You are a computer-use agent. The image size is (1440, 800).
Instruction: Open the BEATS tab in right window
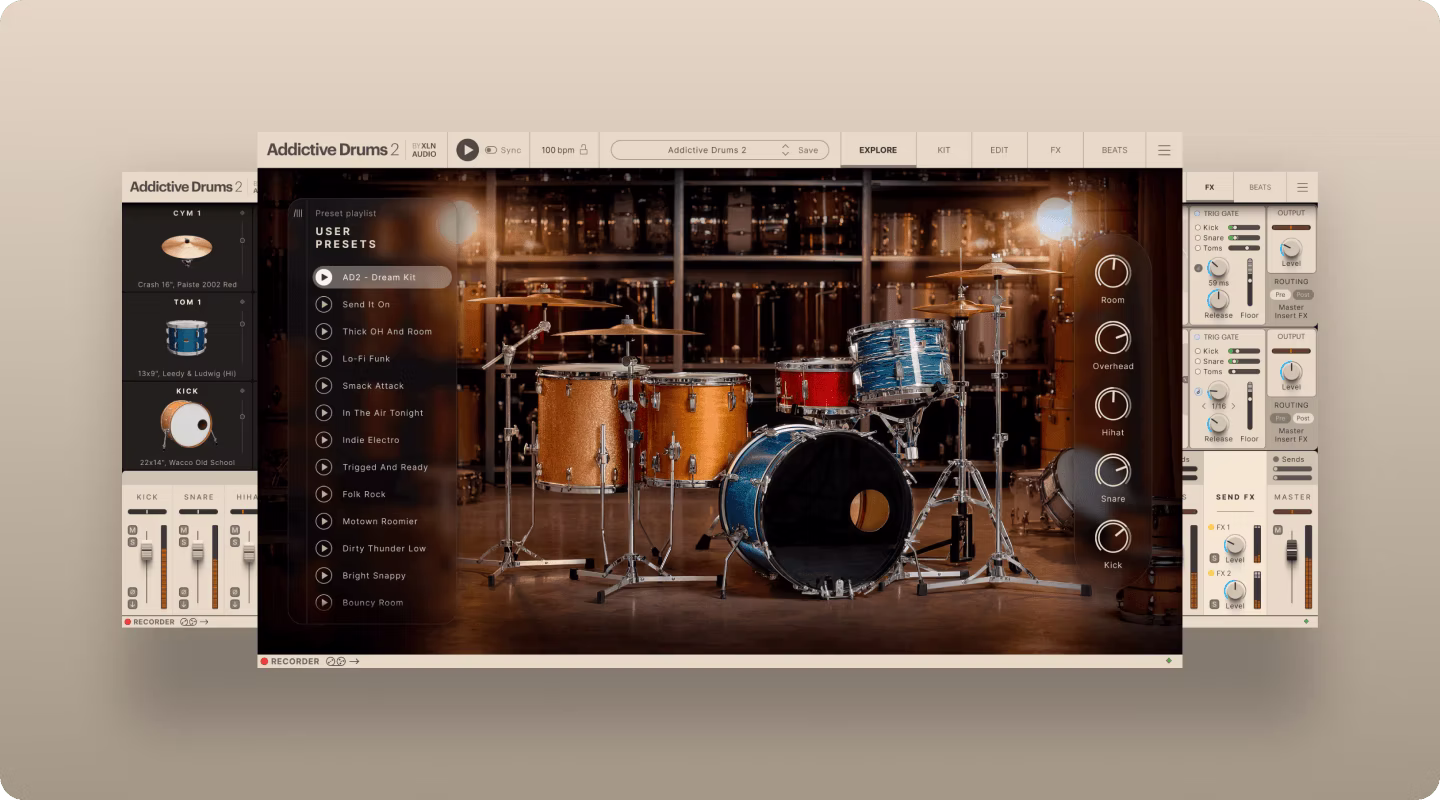click(1260, 187)
